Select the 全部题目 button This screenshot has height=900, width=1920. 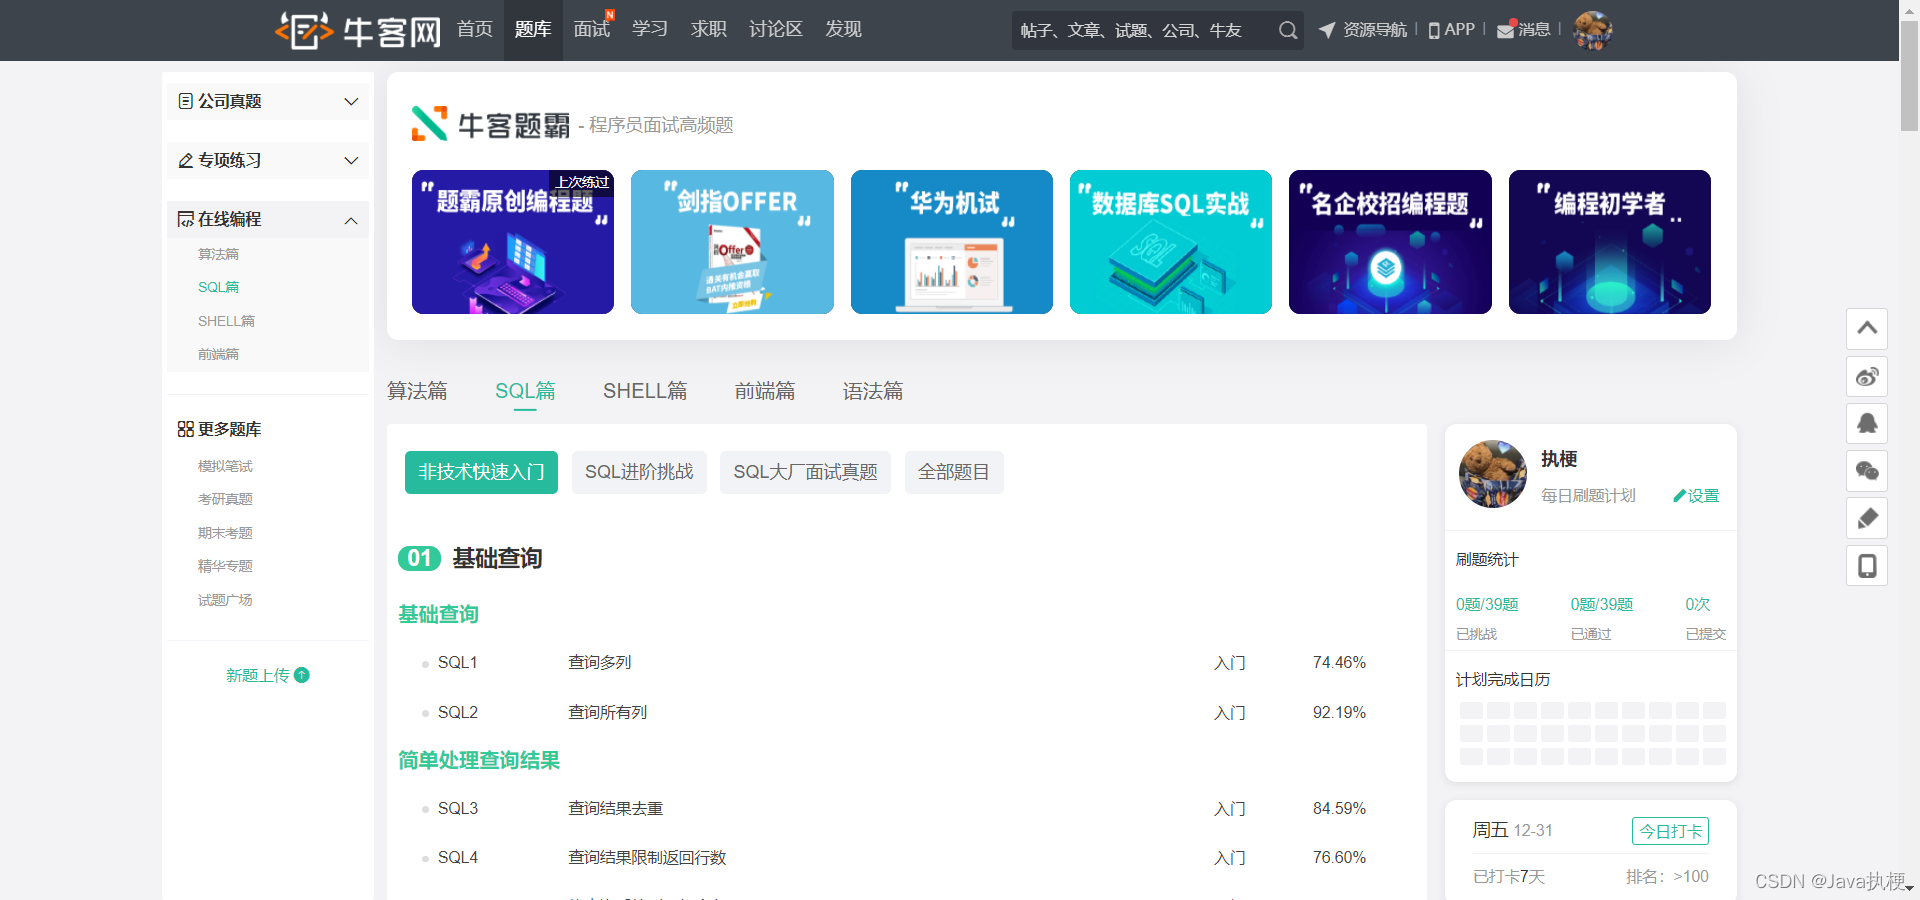[x=954, y=472]
